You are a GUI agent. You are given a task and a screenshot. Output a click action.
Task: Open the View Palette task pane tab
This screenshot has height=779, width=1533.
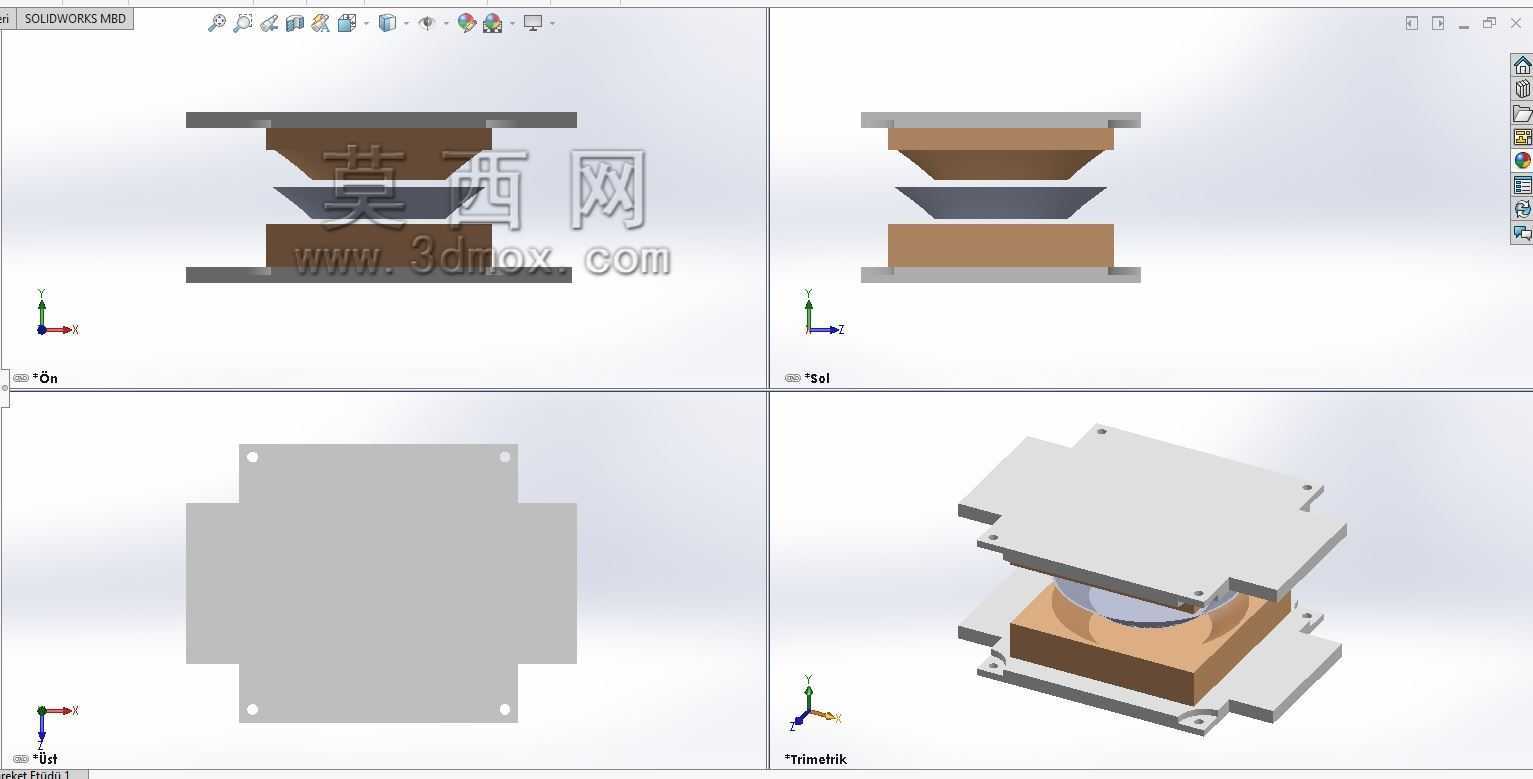[x=1522, y=137]
